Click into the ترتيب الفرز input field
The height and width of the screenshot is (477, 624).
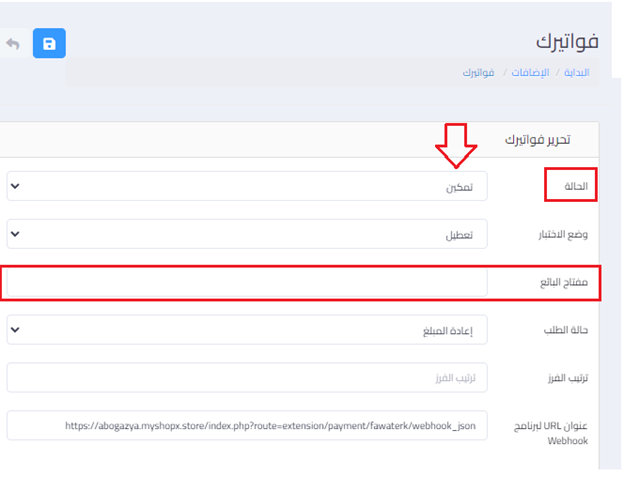point(247,378)
